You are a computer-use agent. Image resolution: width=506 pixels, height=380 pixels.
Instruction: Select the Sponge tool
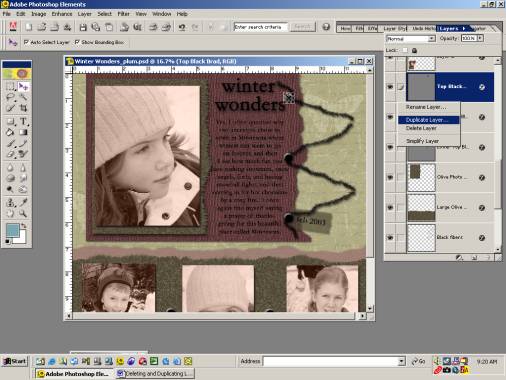click(10, 178)
